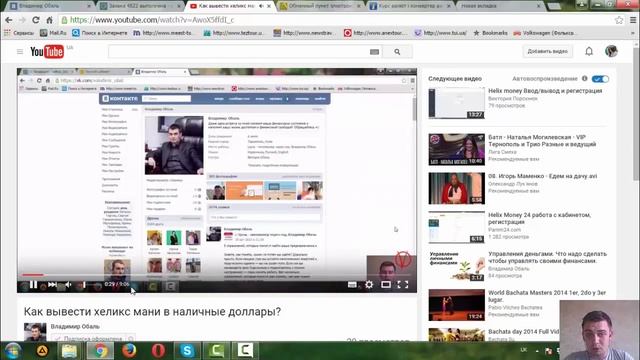Open the green Camtasia taskbar icon
This screenshot has height=360, width=640.
point(216,351)
